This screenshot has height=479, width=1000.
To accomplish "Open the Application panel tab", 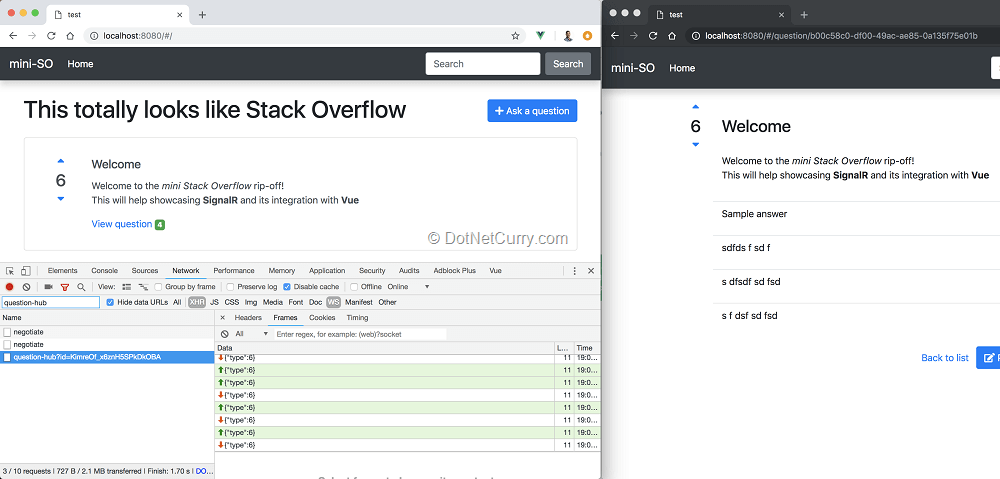I will pos(327,271).
